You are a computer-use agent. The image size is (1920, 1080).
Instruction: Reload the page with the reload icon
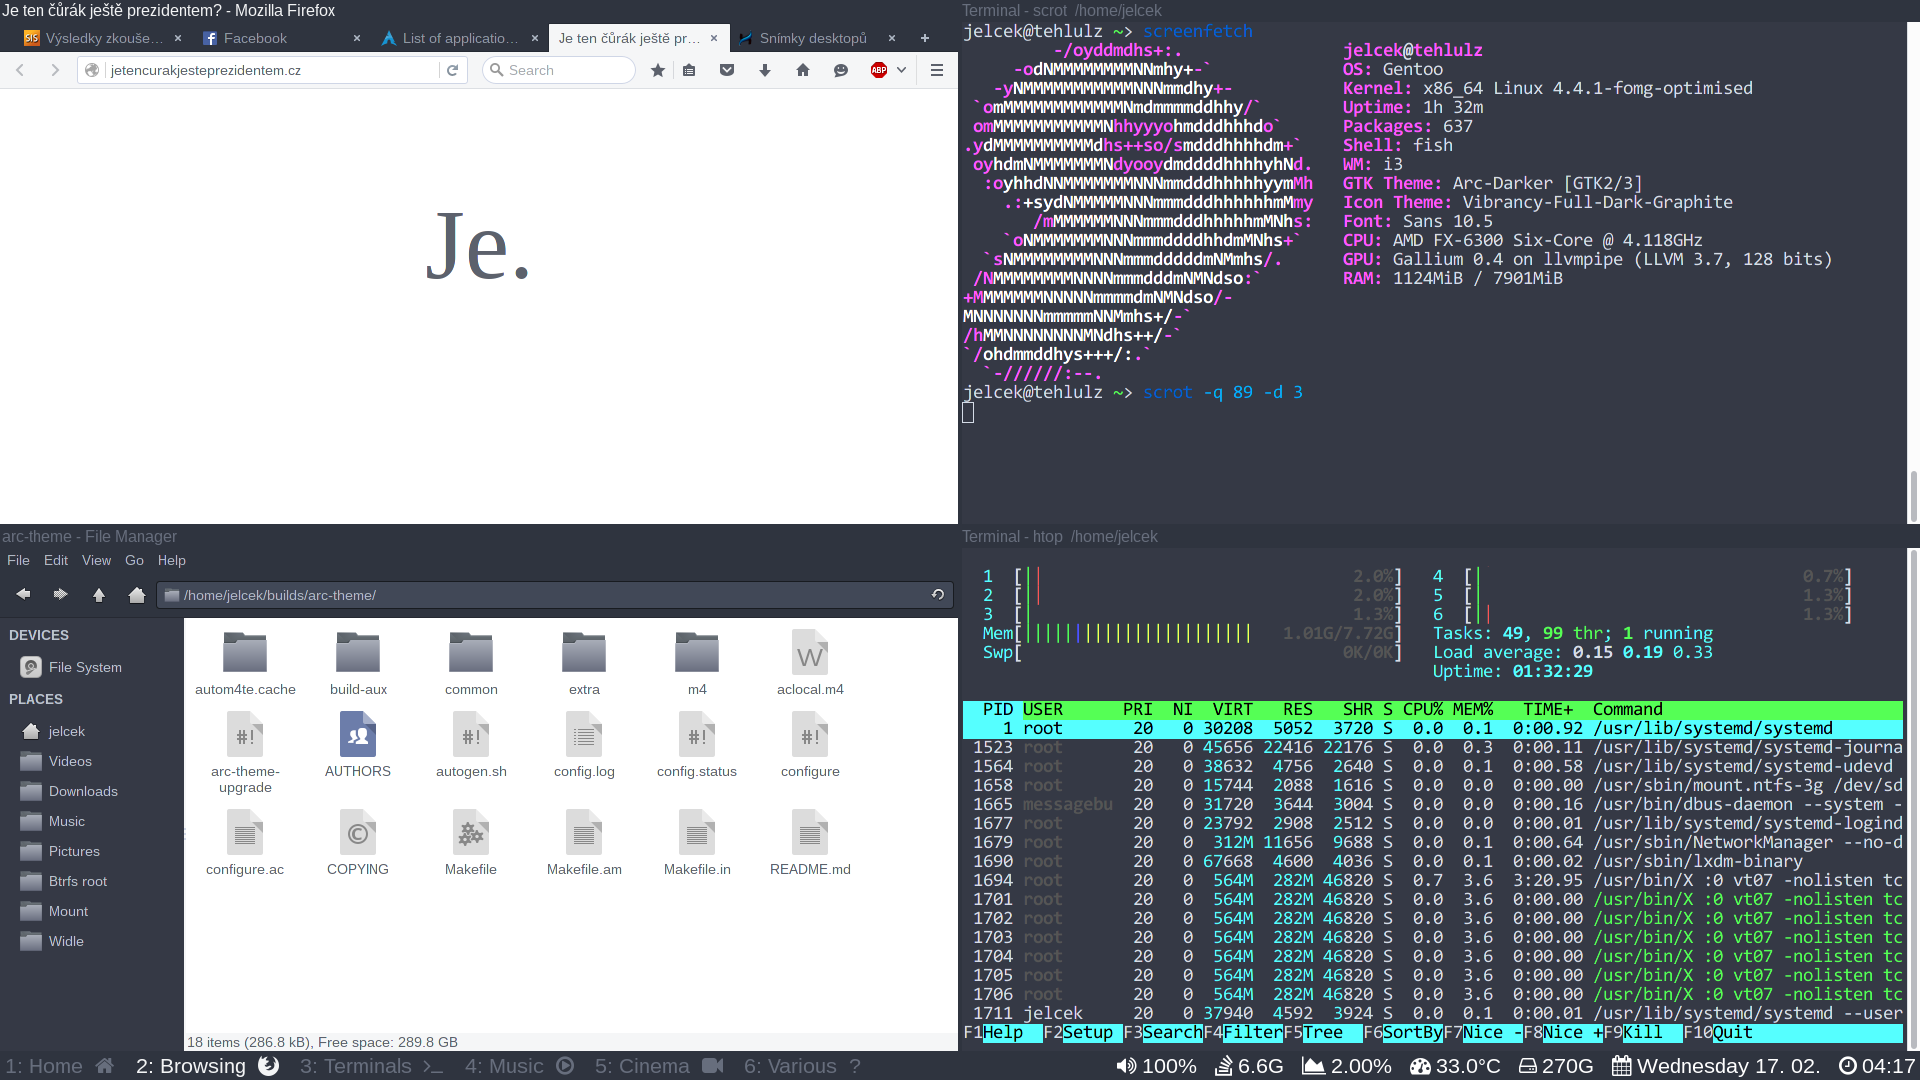(x=452, y=70)
